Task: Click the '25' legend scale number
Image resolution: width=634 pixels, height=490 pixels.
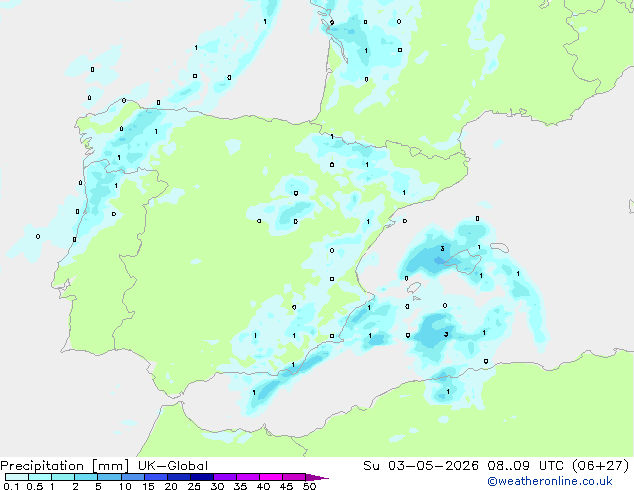Action: pos(194,486)
